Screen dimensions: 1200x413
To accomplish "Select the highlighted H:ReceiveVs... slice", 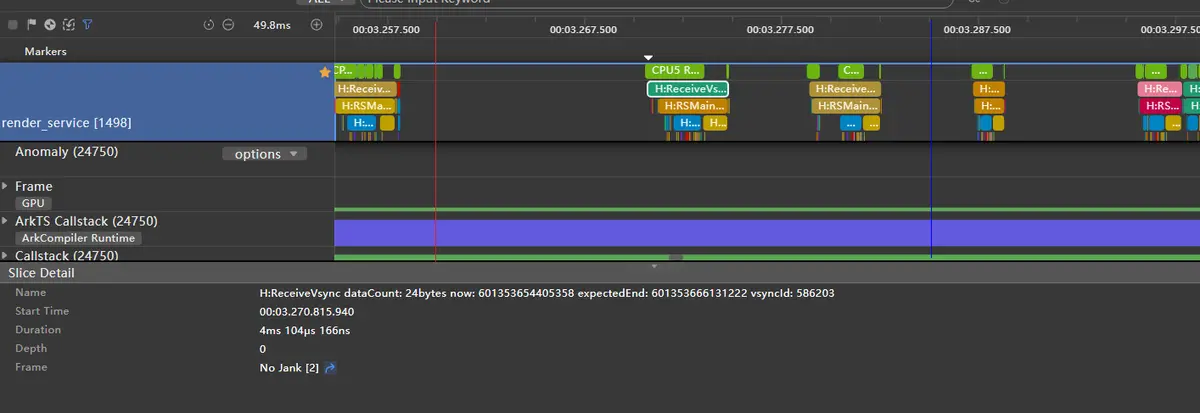I will point(688,89).
